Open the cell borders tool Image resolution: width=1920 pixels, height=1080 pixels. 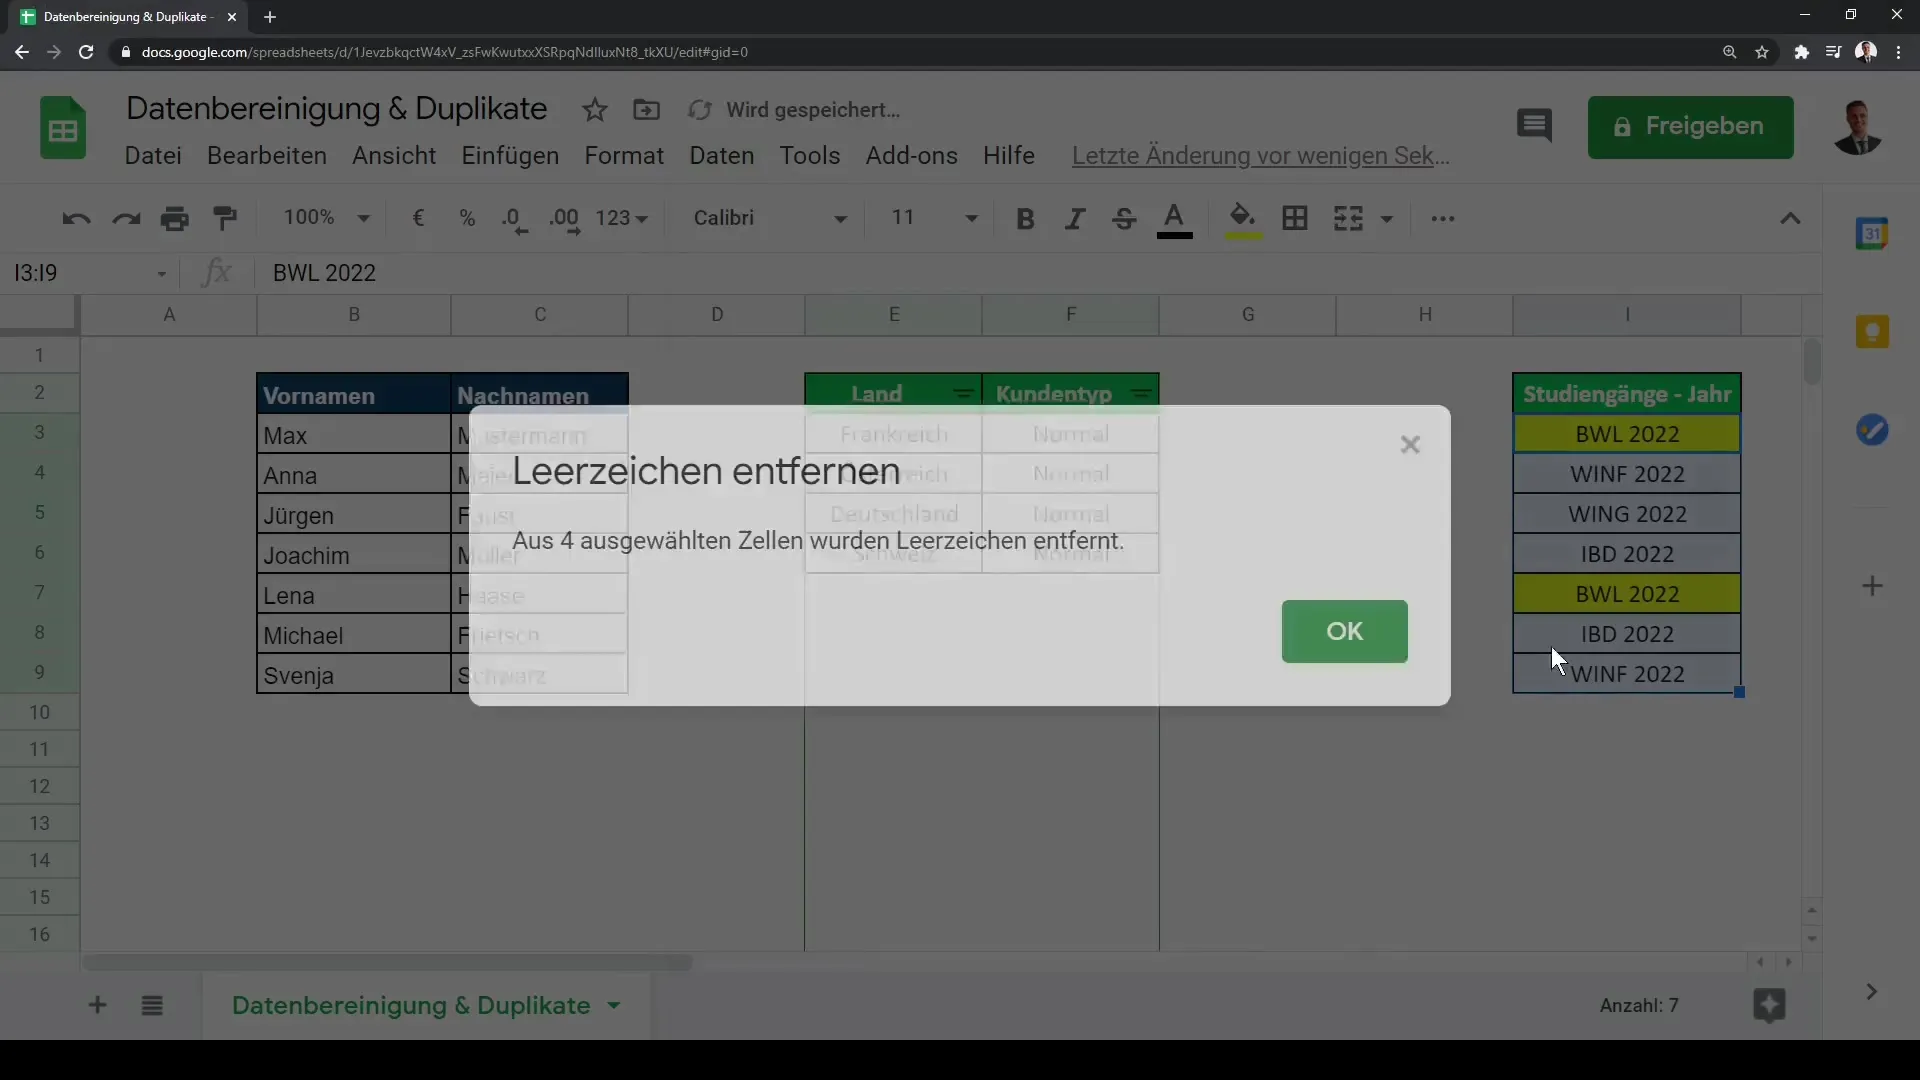pyautogui.click(x=1295, y=218)
